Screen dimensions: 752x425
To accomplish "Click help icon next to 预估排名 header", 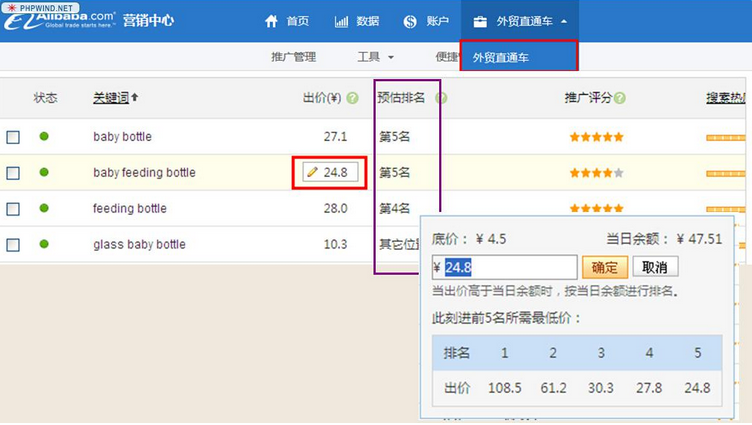I will [441, 98].
